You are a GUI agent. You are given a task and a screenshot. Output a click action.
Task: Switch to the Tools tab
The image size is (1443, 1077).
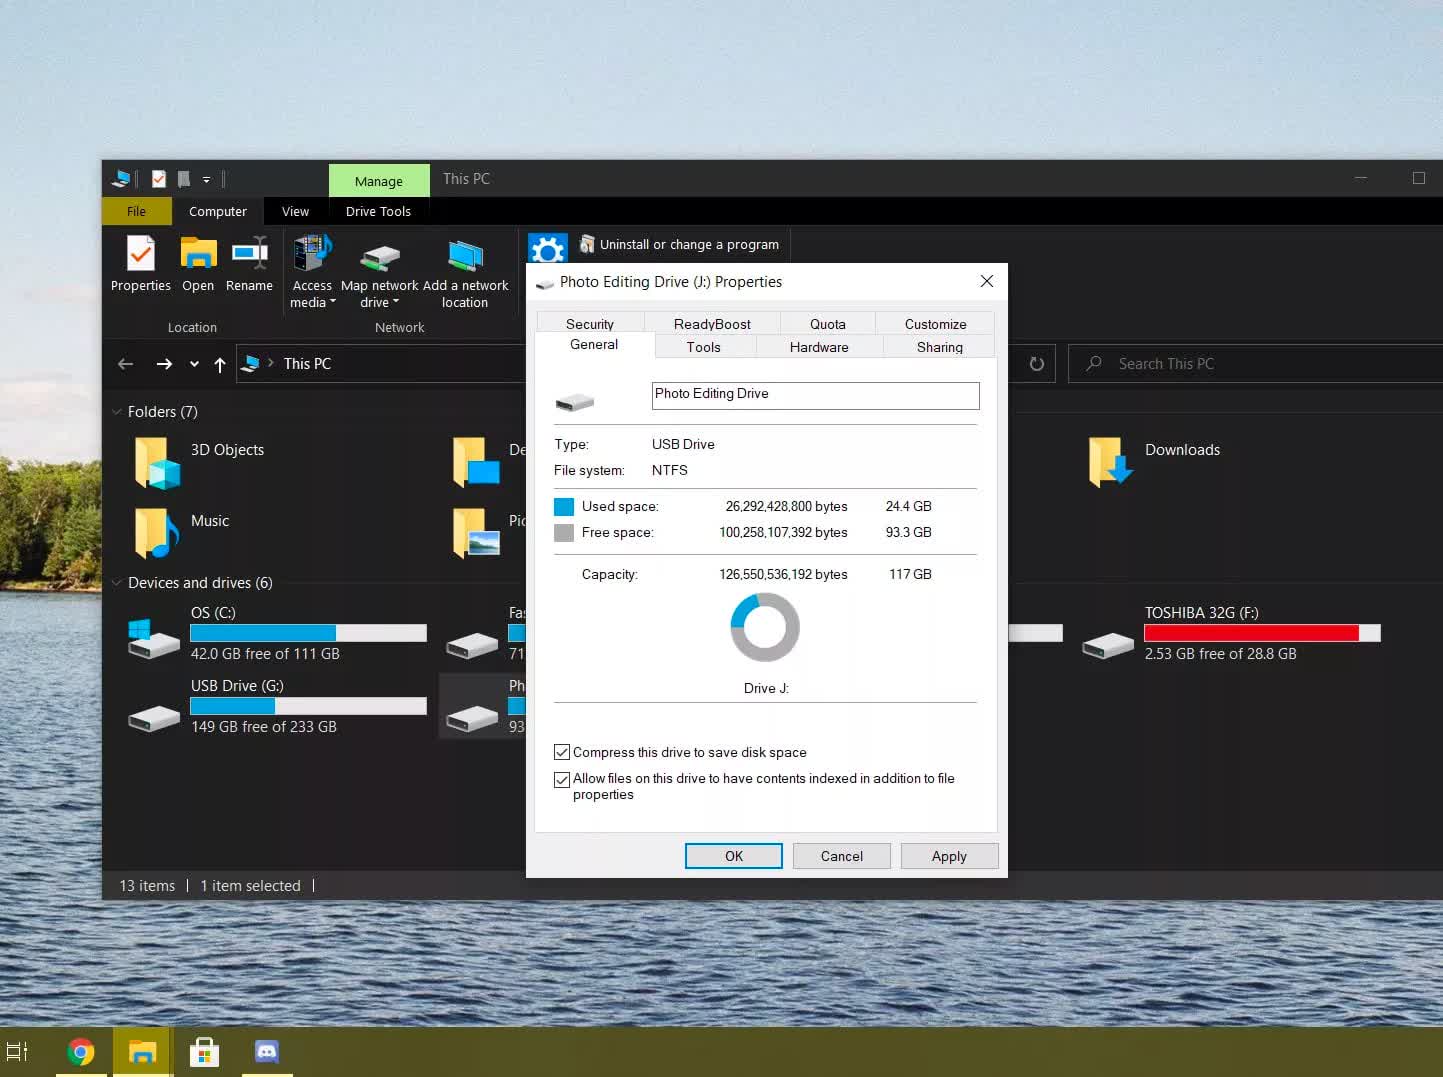pos(703,347)
